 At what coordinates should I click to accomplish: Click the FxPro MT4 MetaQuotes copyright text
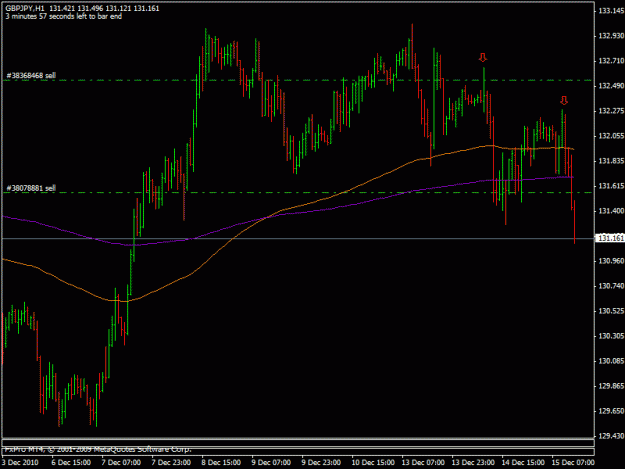(x=98, y=449)
